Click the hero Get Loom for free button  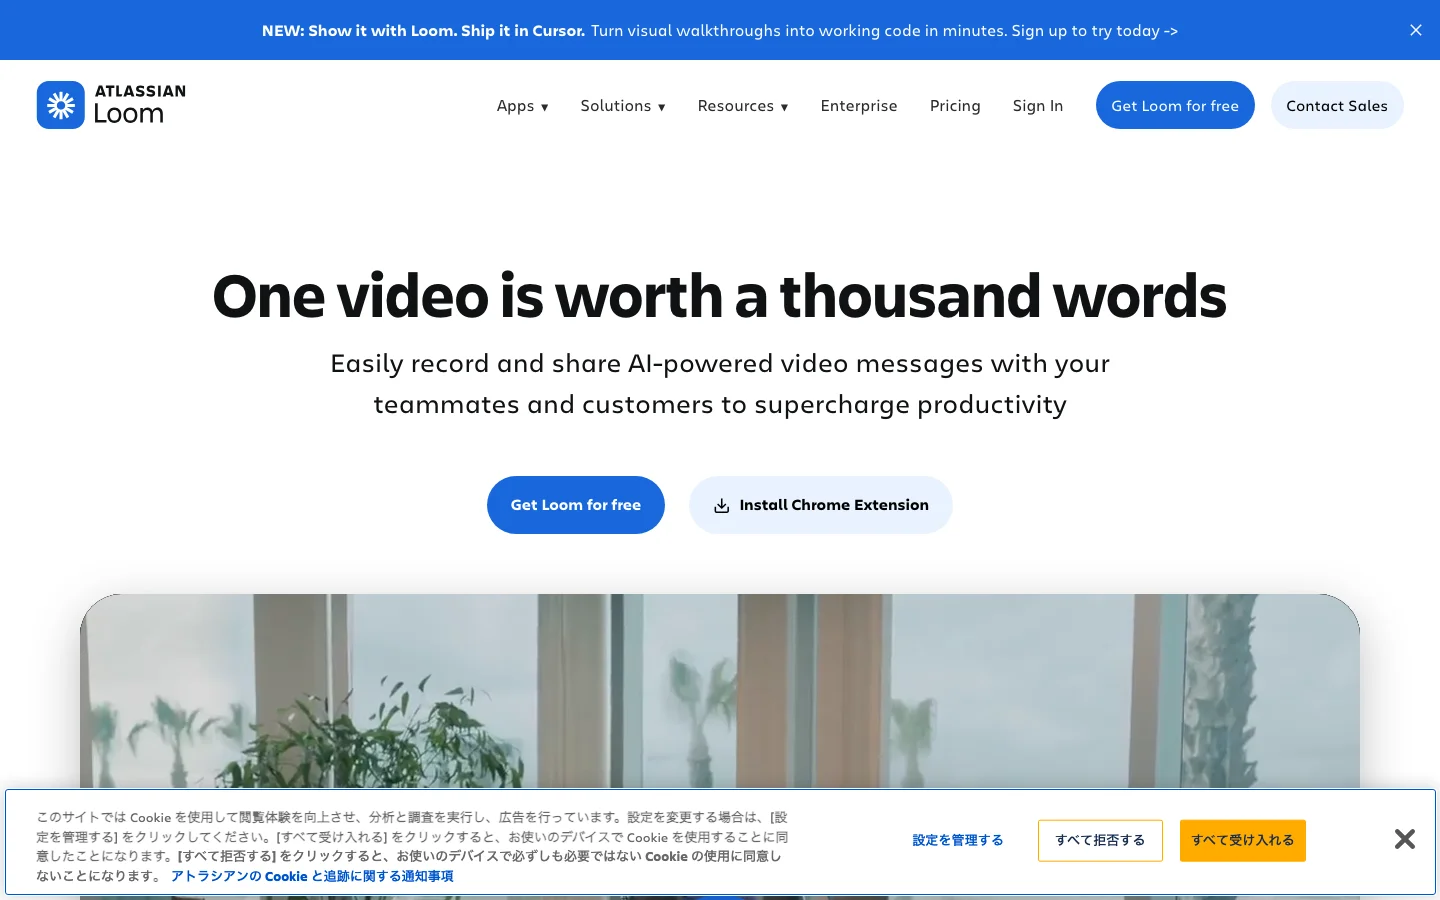click(576, 505)
